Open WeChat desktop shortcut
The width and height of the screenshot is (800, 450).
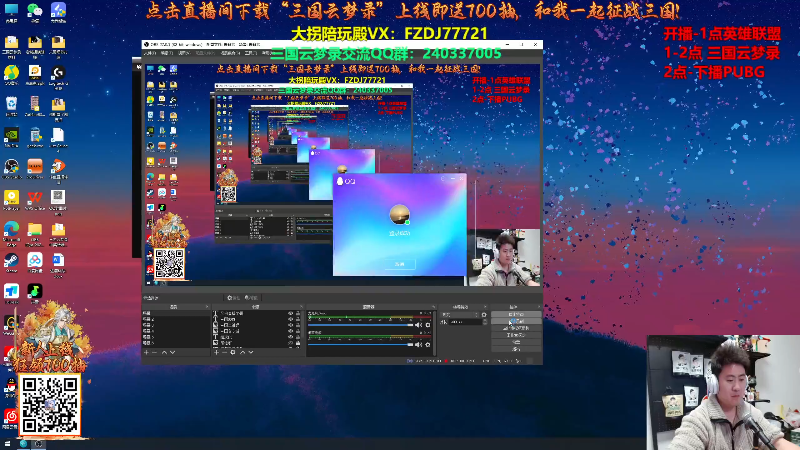tap(35, 11)
